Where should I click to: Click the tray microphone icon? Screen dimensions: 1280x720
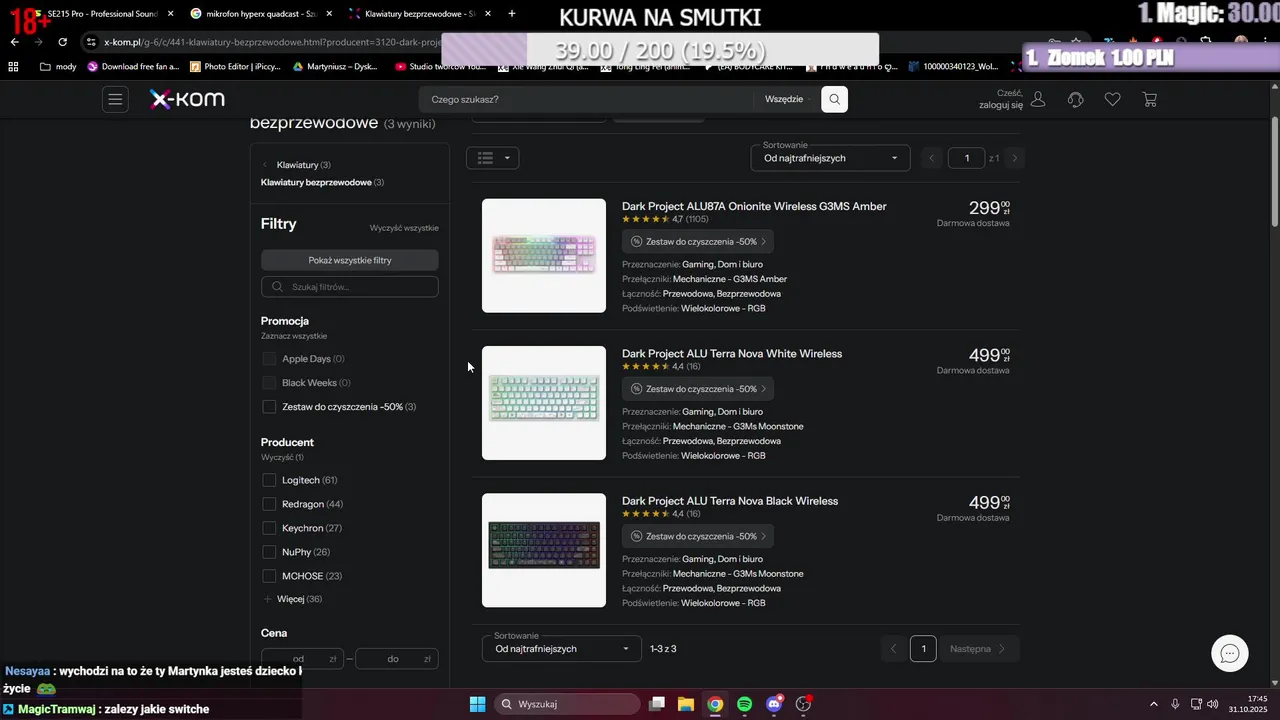[1175, 704]
